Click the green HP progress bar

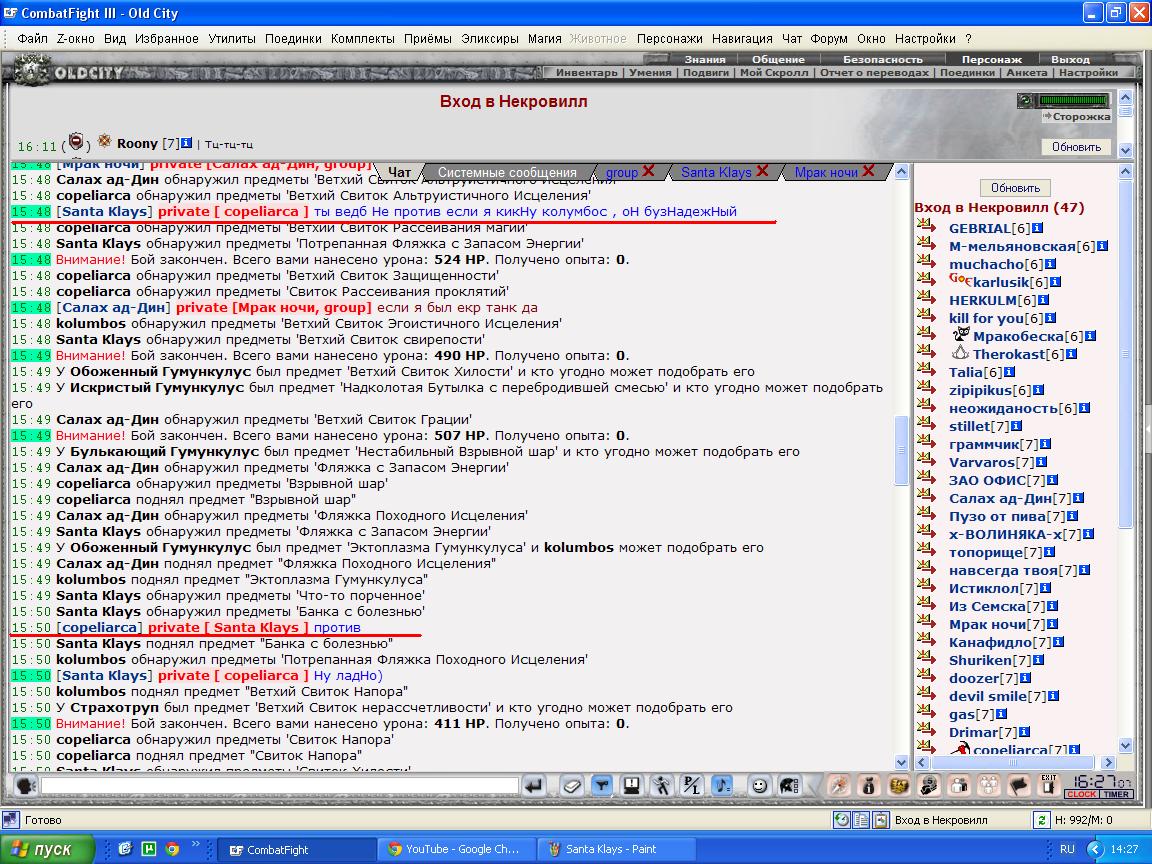click(x=1073, y=101)
